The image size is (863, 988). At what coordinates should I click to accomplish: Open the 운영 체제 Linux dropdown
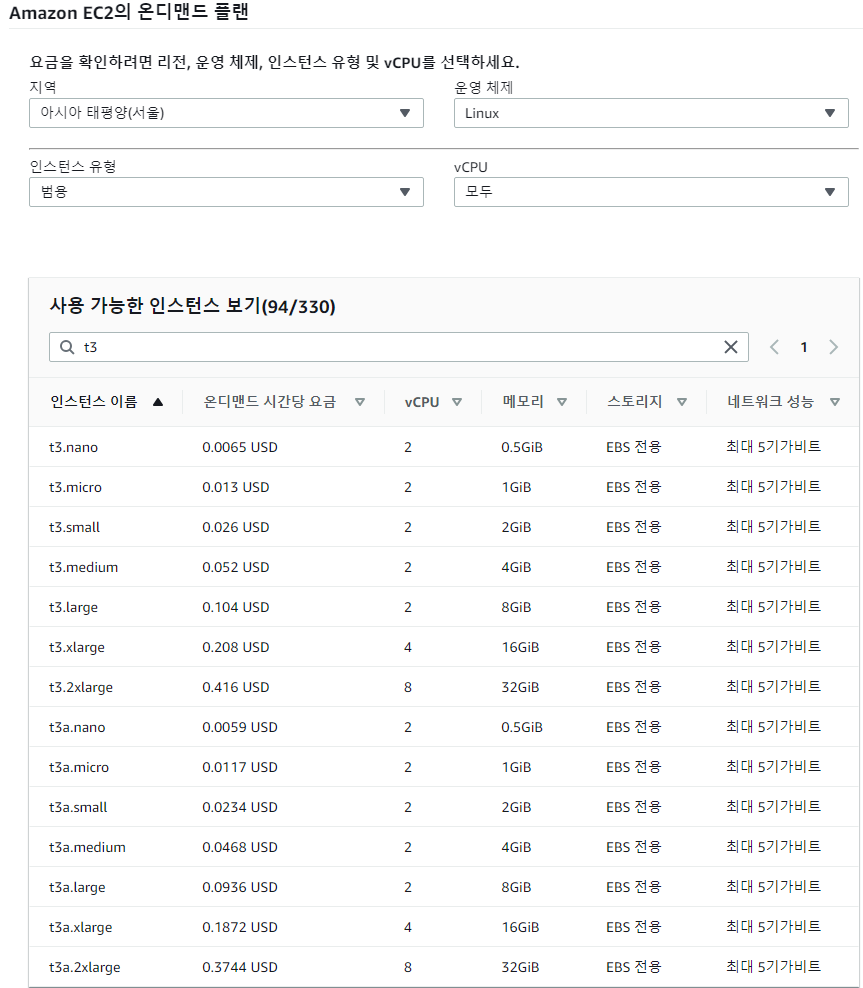651,113
